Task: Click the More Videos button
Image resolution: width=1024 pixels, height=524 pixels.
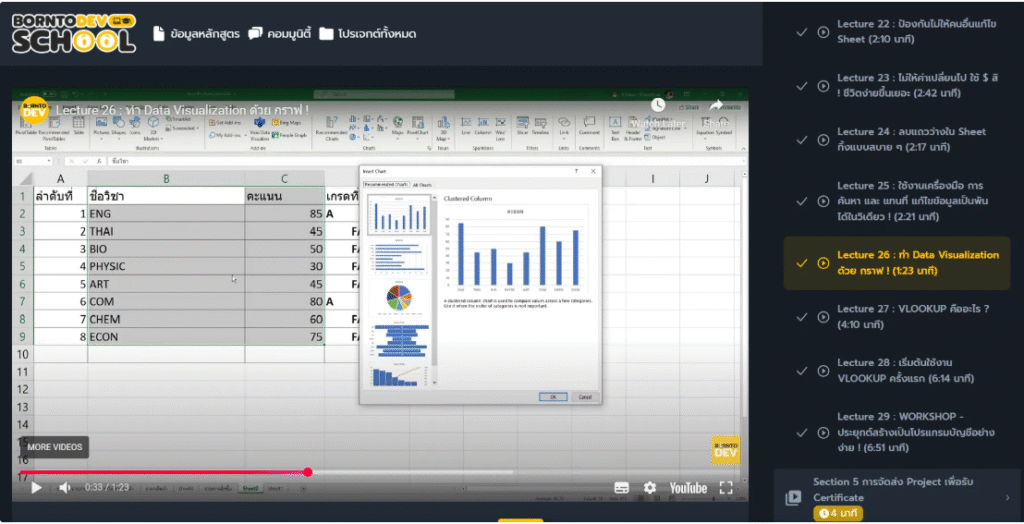Action: tap(54, 447)
